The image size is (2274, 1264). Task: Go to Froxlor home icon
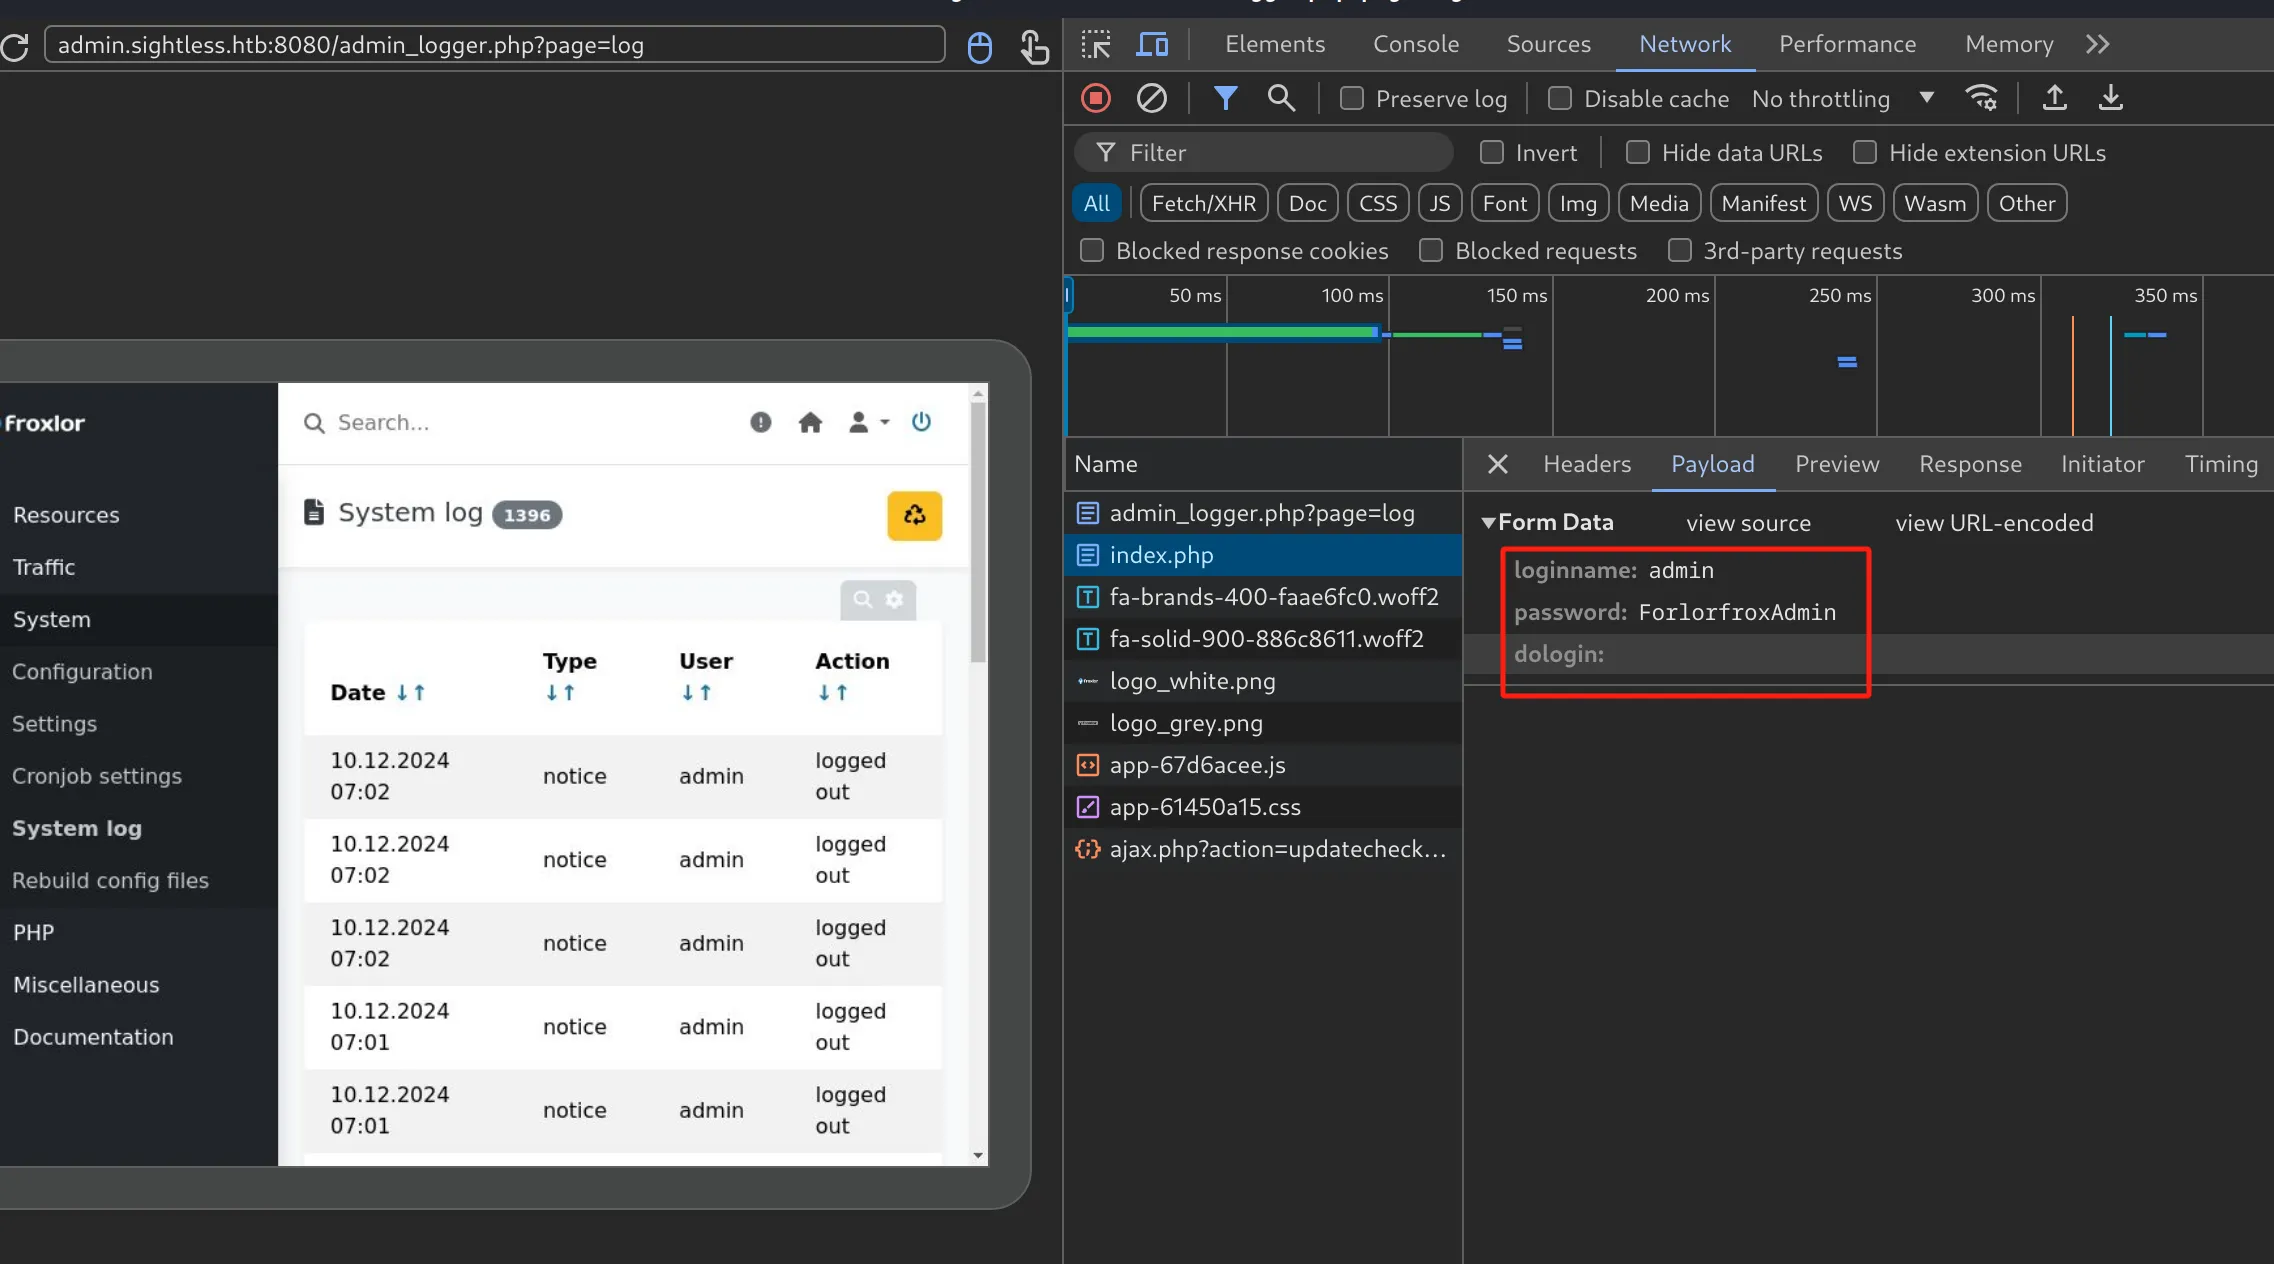[x=810, y=422]
